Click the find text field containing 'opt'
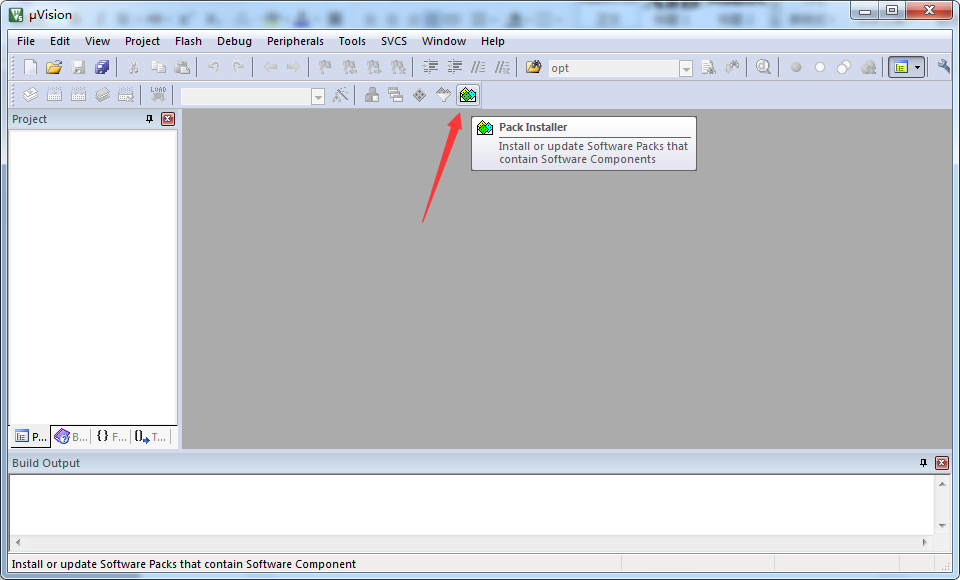 point(613,69)
